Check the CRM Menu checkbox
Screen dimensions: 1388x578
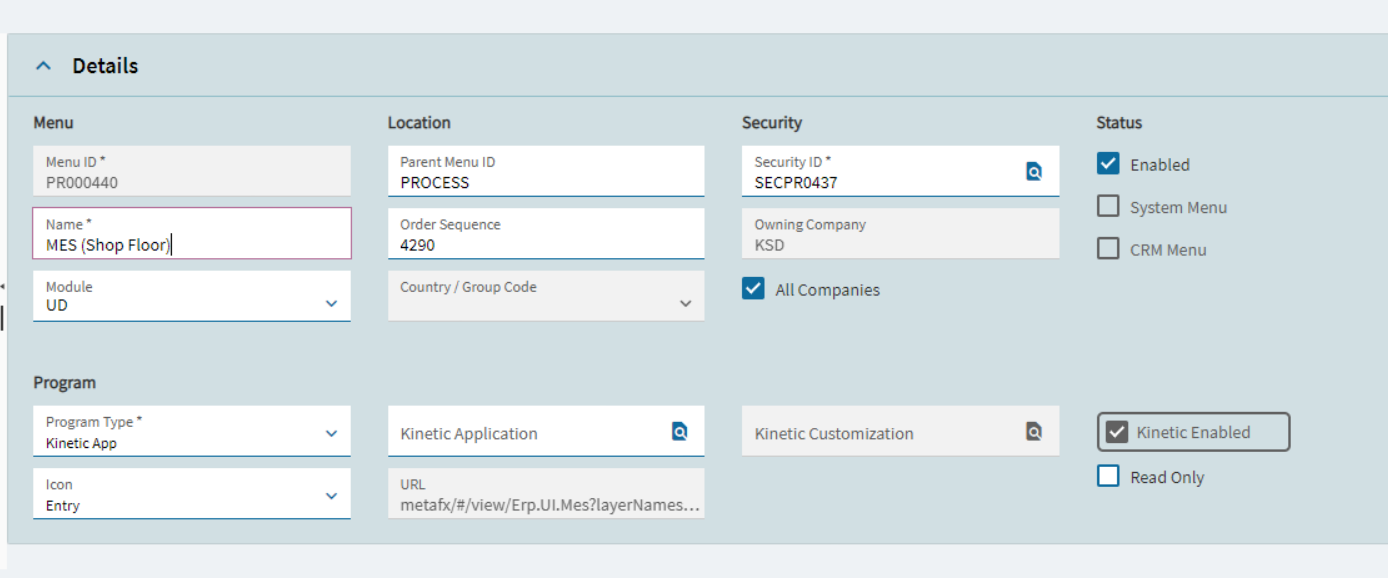(1108, 249)
